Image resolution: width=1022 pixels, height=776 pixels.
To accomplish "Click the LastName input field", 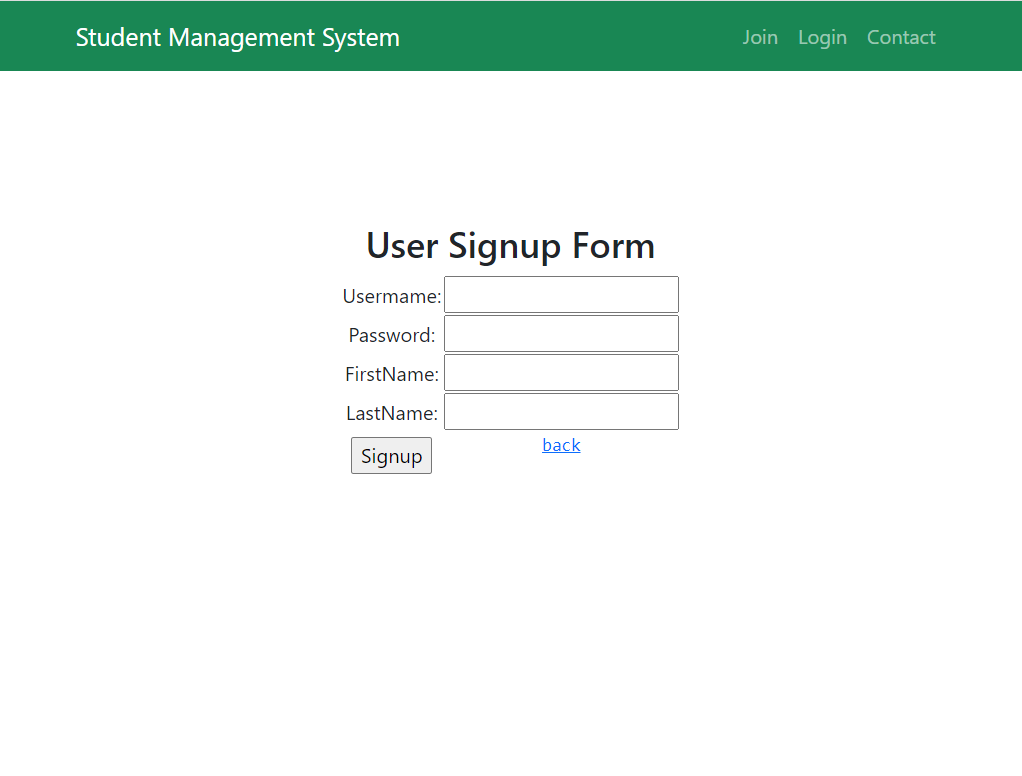I will 561,411.
